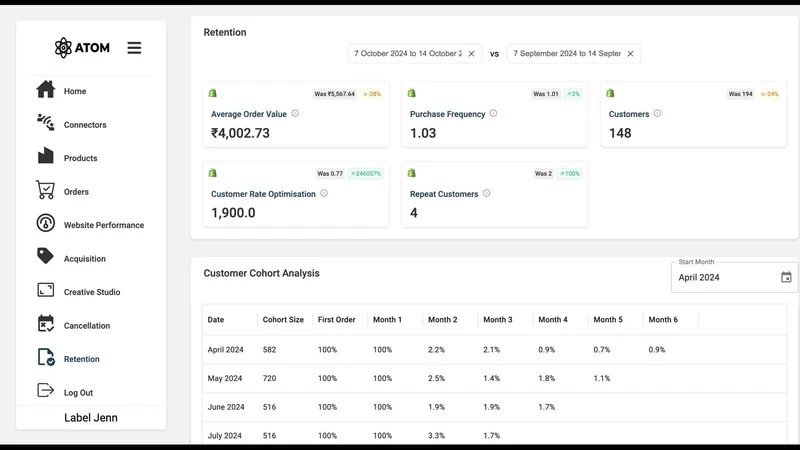Viewport: 800px width, 450px height.
Task: Click info icon next to Repeat Customers
Action: coord(487,193)
